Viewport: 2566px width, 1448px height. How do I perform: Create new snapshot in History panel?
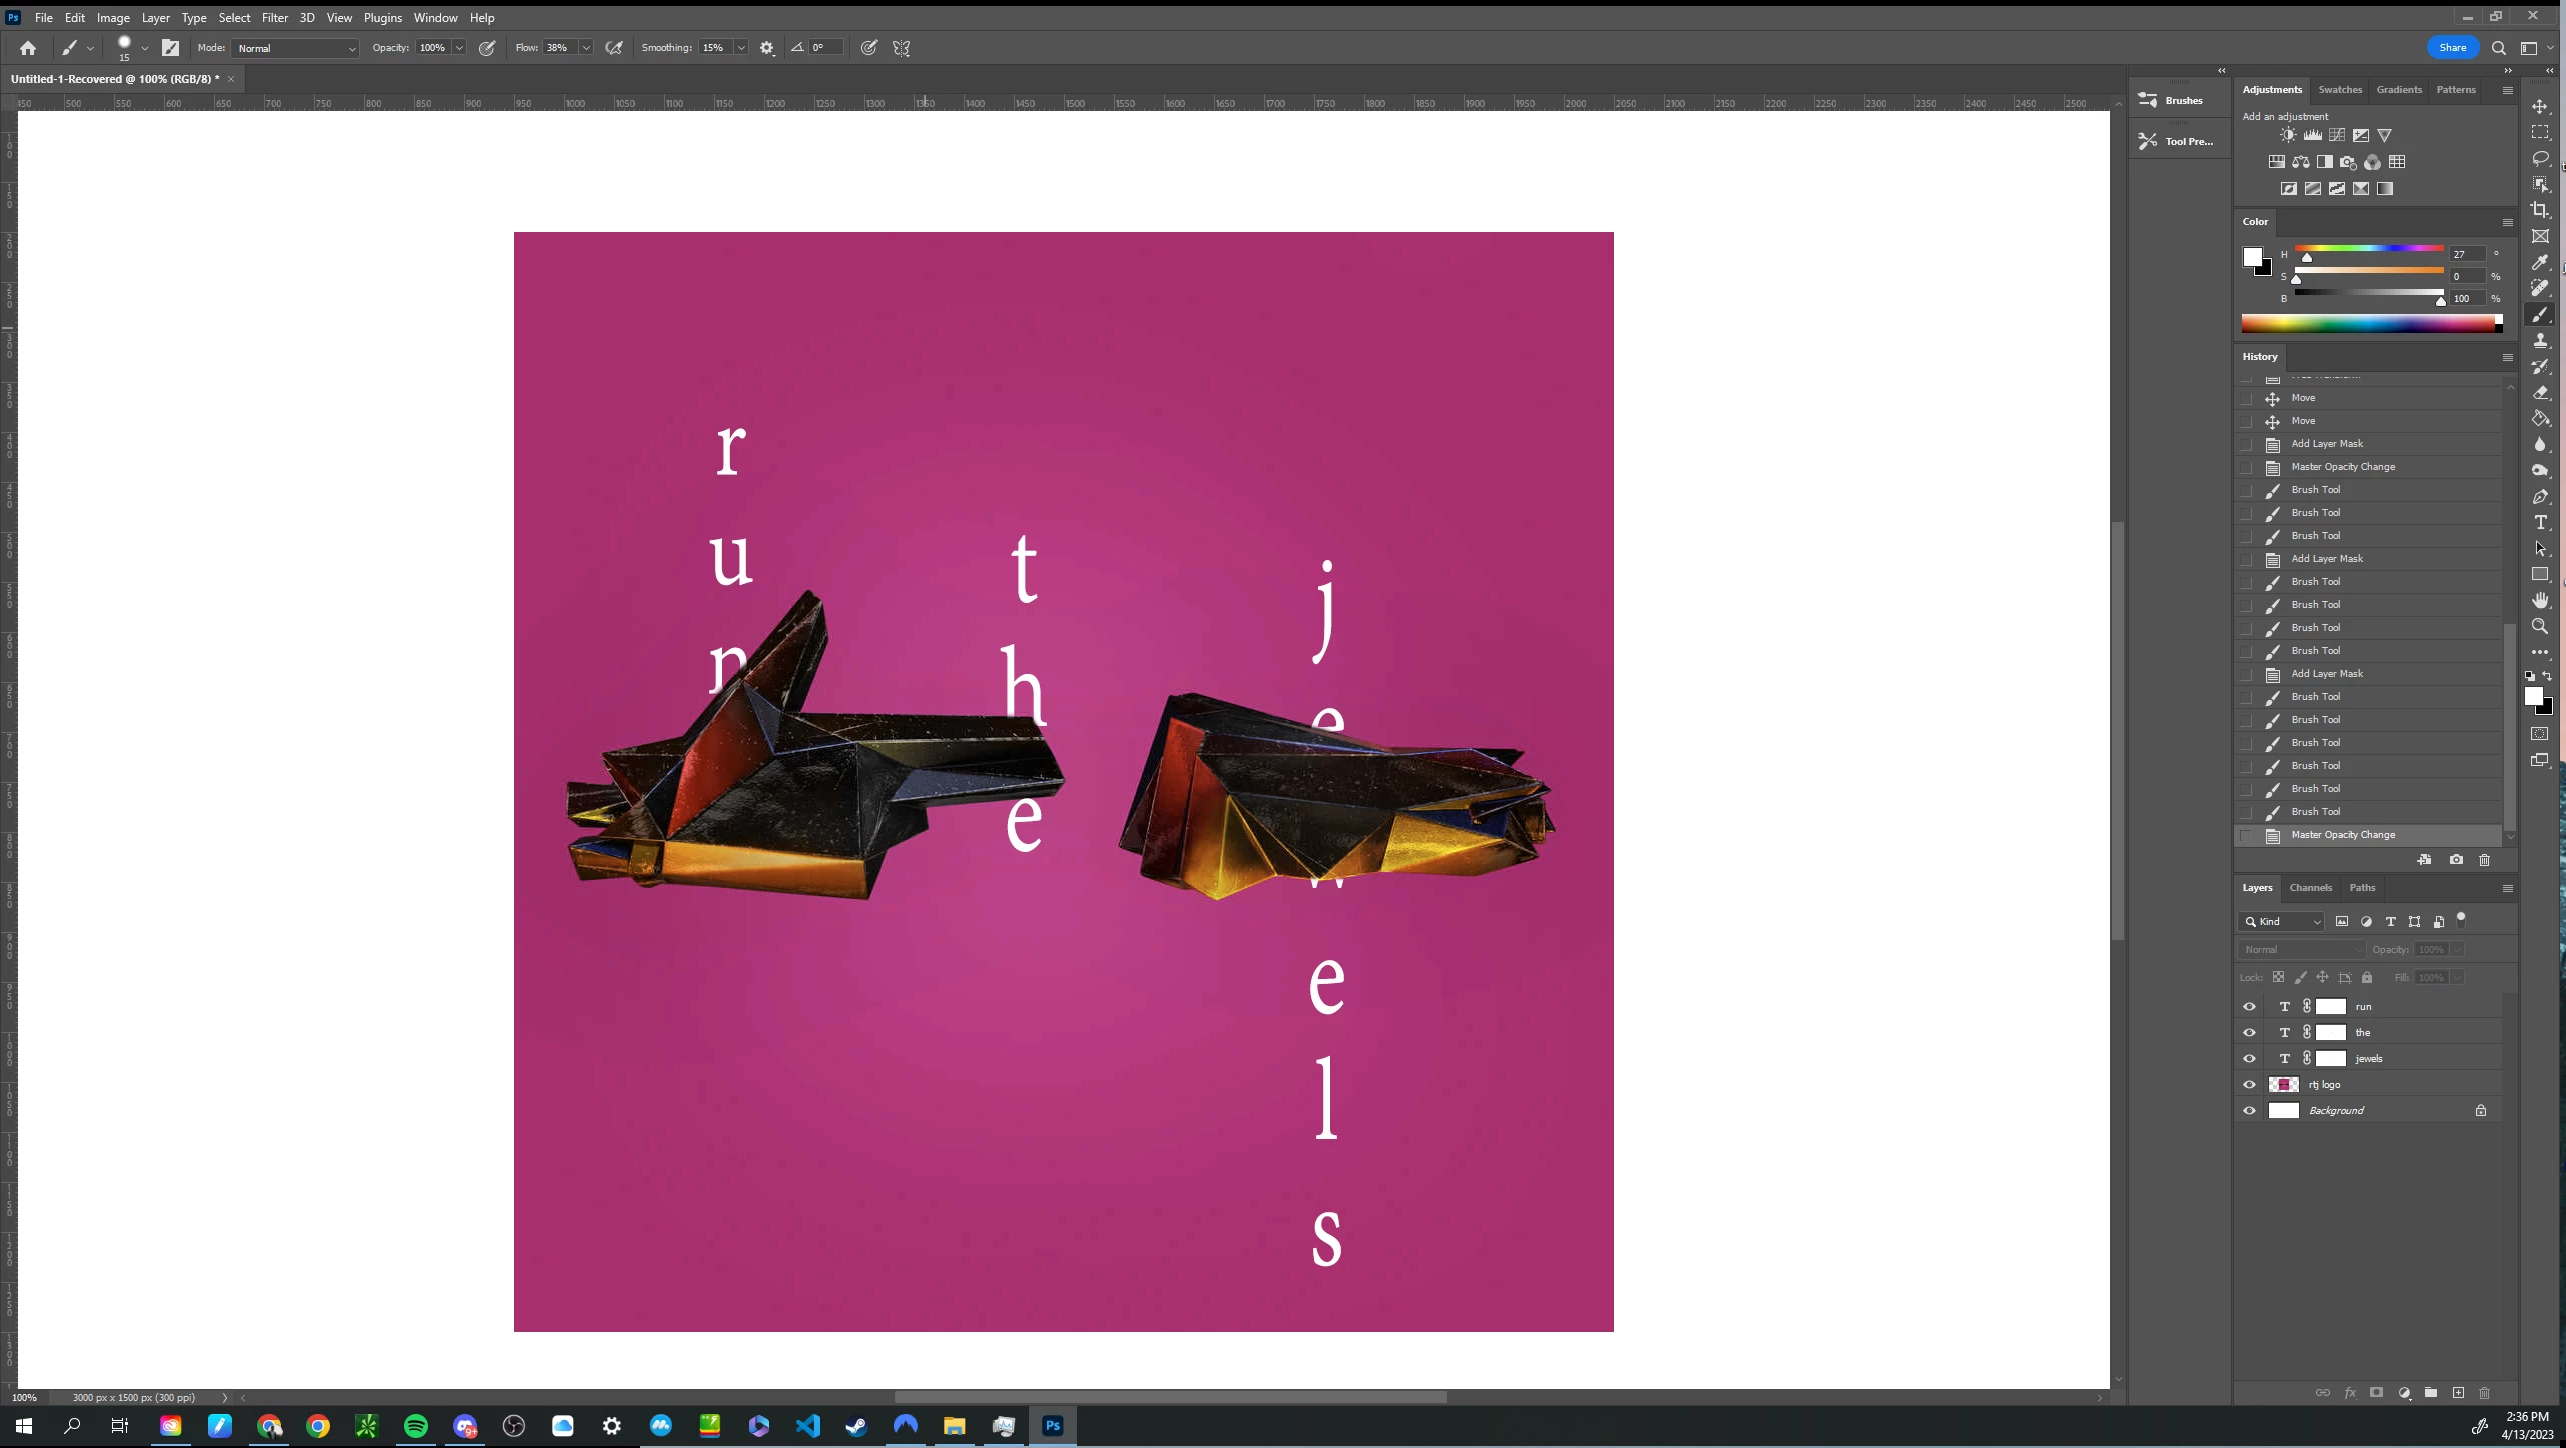click(x=2456, y=860)
